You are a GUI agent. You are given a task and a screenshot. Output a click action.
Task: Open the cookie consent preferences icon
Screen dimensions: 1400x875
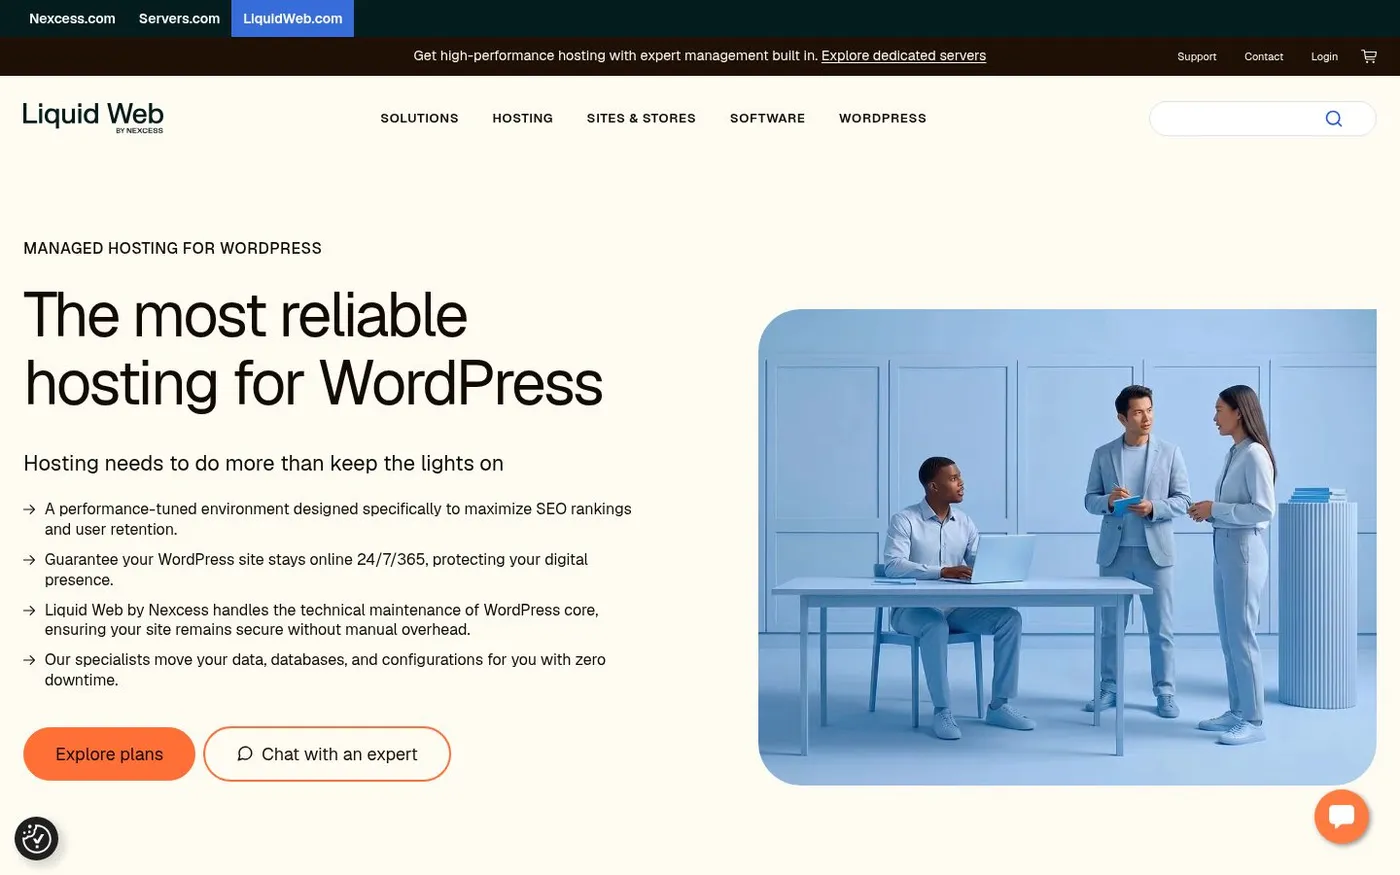[x=36, y=838]
